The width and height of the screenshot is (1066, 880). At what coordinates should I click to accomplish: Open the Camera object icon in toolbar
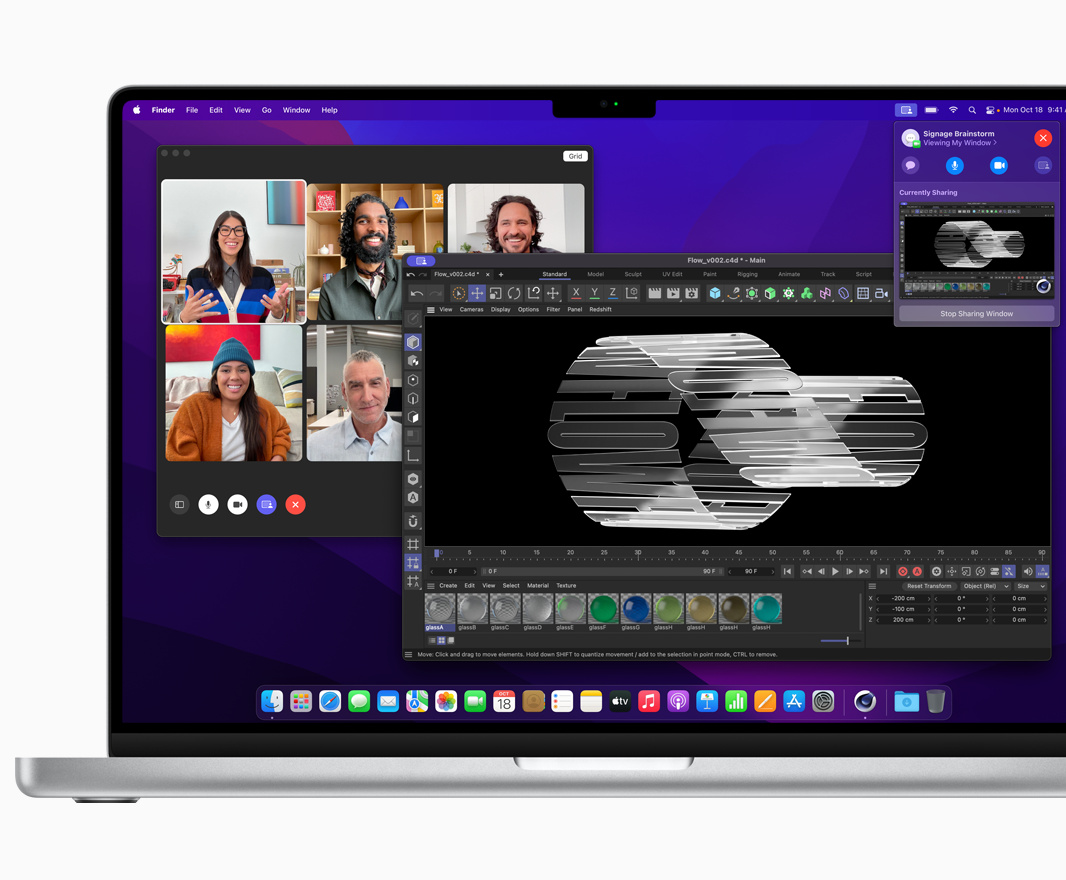881,293
